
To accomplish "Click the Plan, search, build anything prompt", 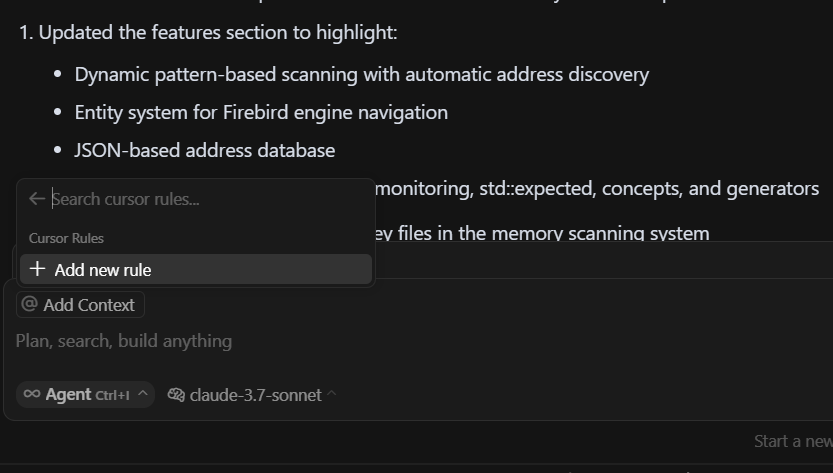I will click(124, 341).
